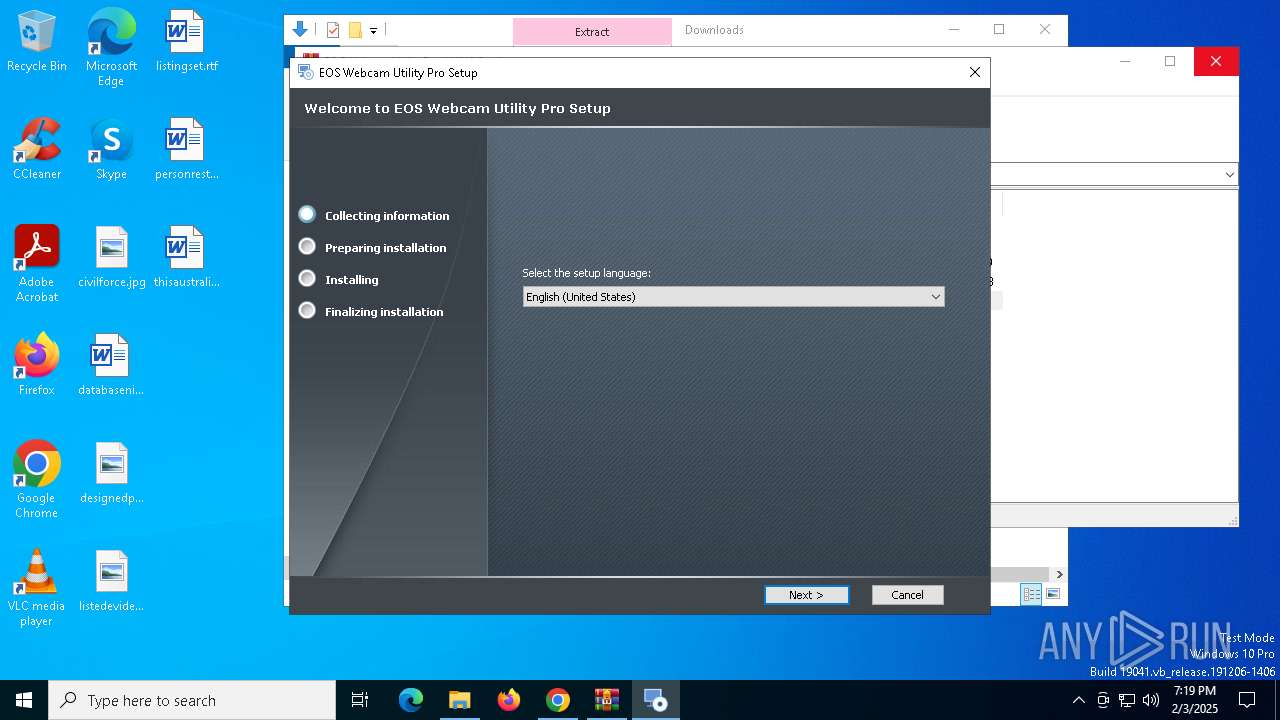1280x720 pixels.
Task: Click the taskbar search box
Action: 192,700
